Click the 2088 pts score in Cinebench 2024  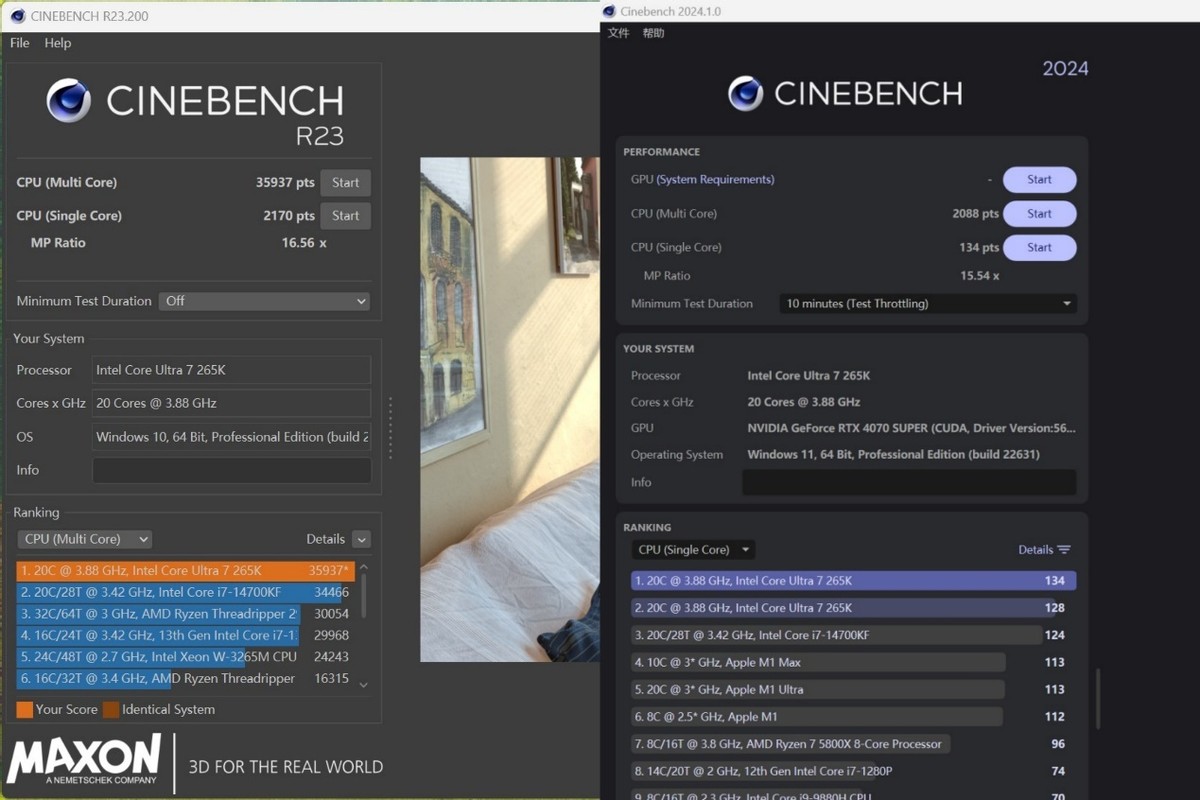[x=975, y=214]
